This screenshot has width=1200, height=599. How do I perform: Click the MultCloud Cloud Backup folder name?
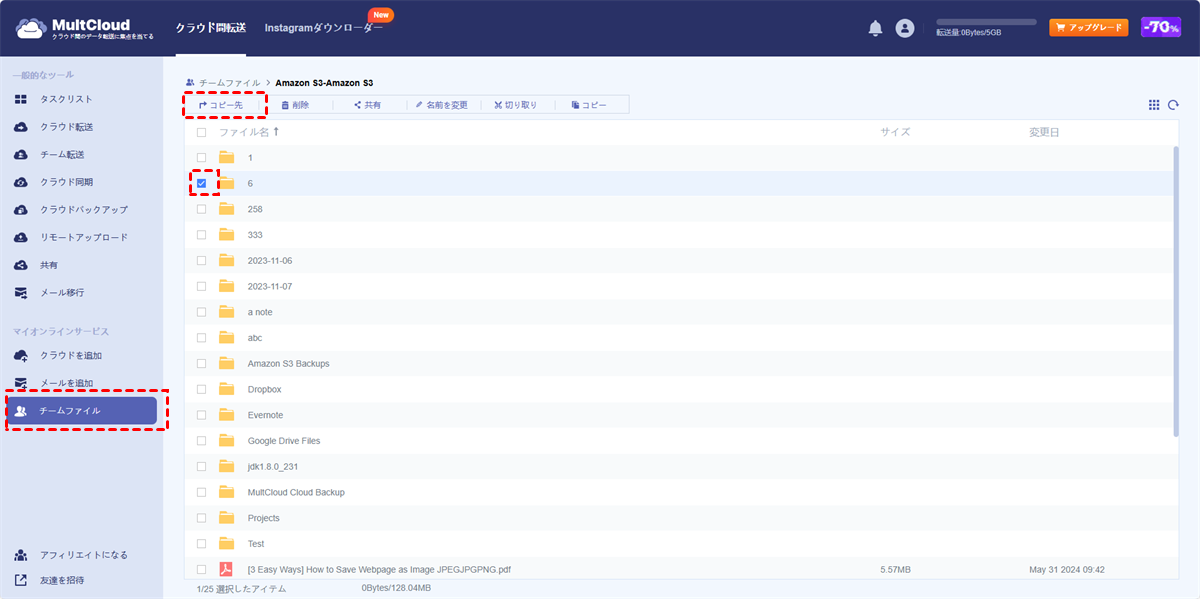(294, 492)
